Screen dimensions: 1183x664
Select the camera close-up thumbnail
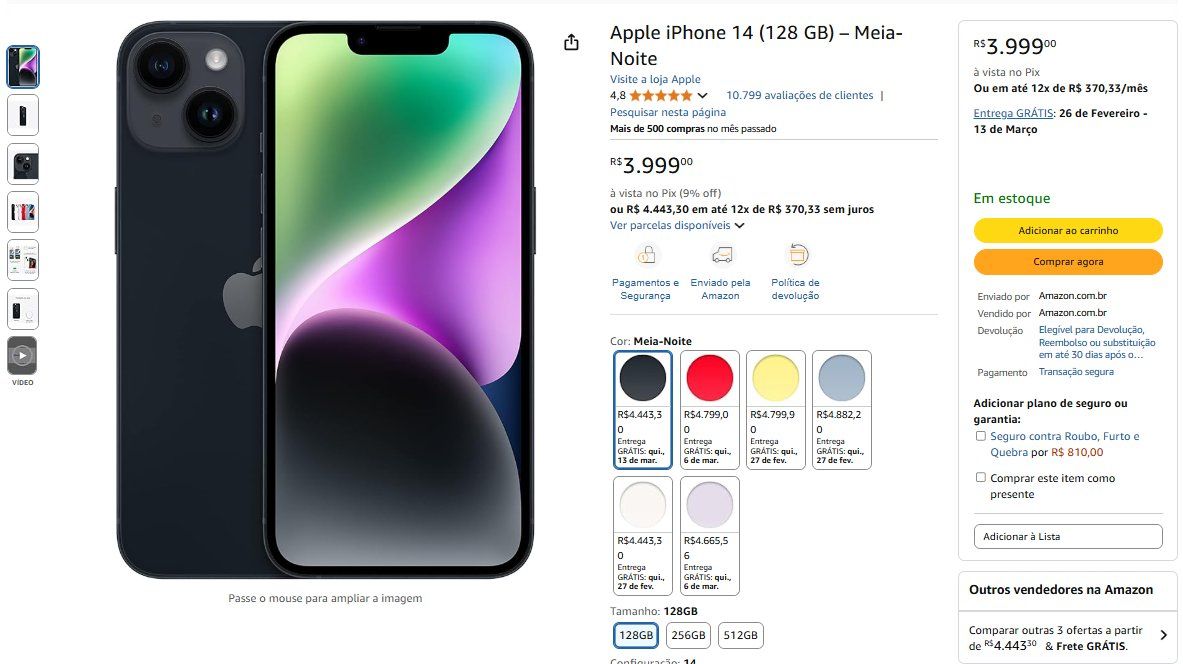coord(23,164)
